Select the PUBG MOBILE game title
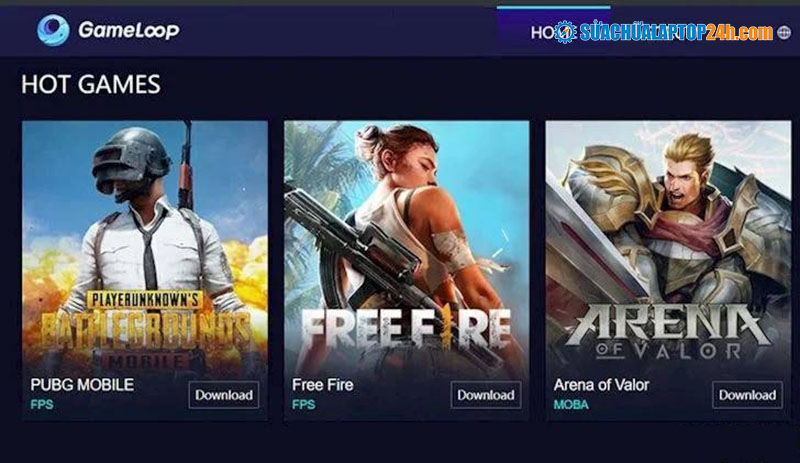This screenshot has height=463, width=800. coord(82,385)
